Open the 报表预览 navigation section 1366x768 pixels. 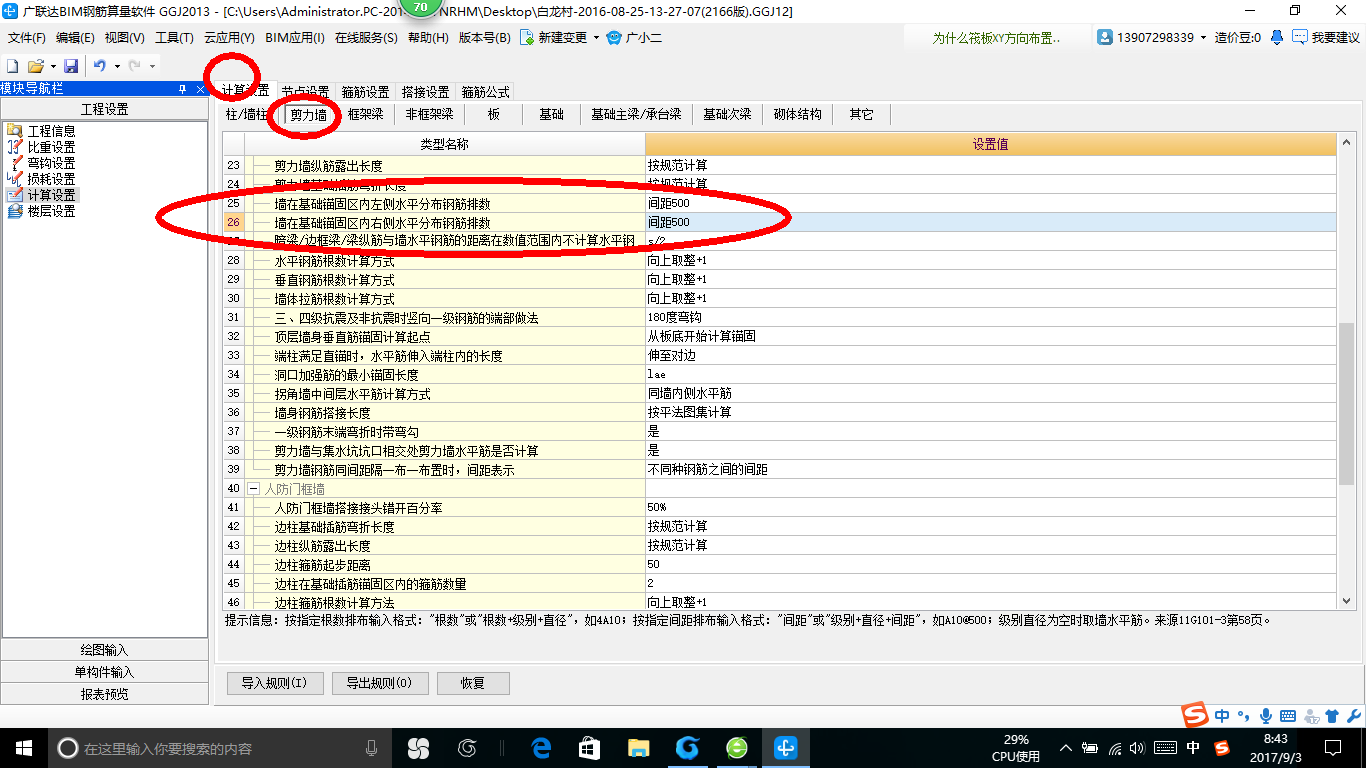click(x=104, y=694)
